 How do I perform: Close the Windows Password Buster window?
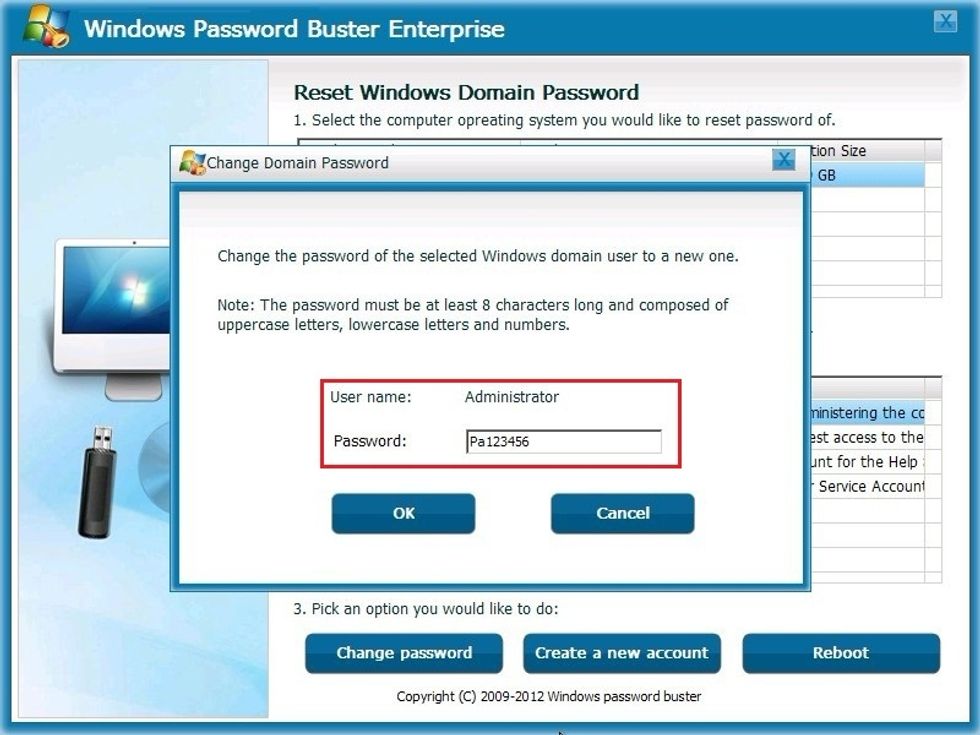click(946, 21)
